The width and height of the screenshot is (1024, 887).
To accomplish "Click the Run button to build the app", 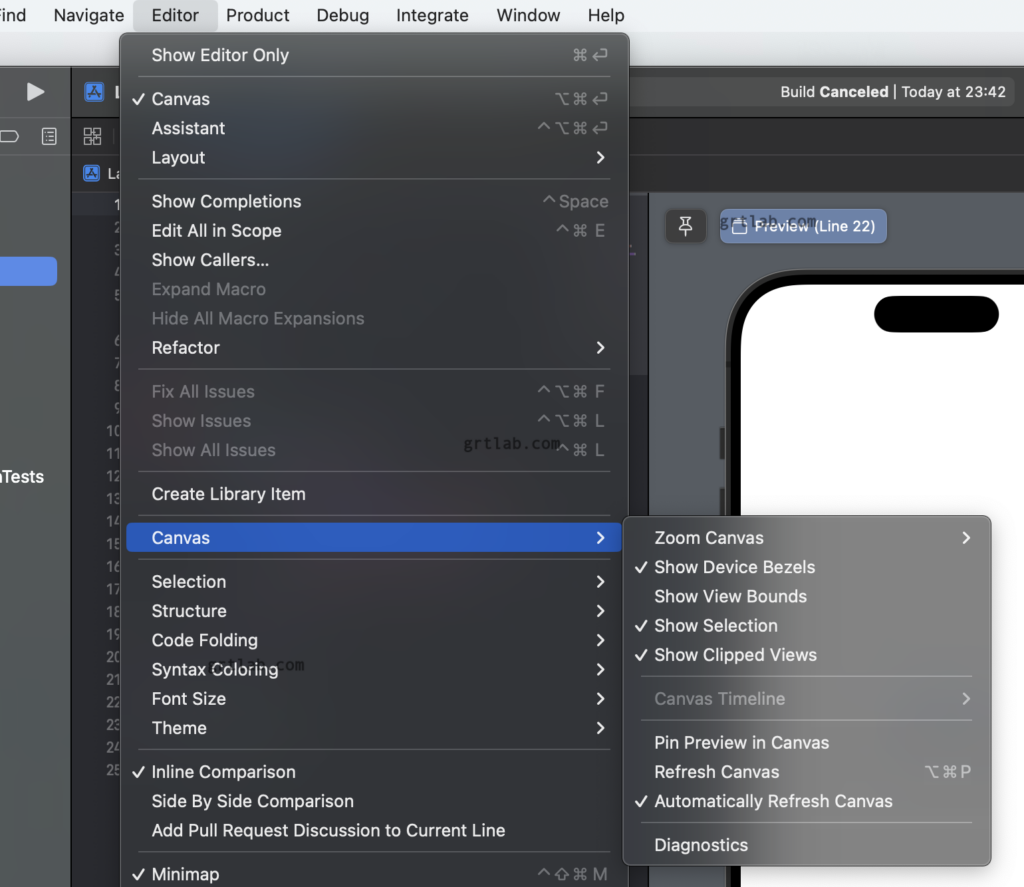I will pyautogui.click(x=35, y=92).
